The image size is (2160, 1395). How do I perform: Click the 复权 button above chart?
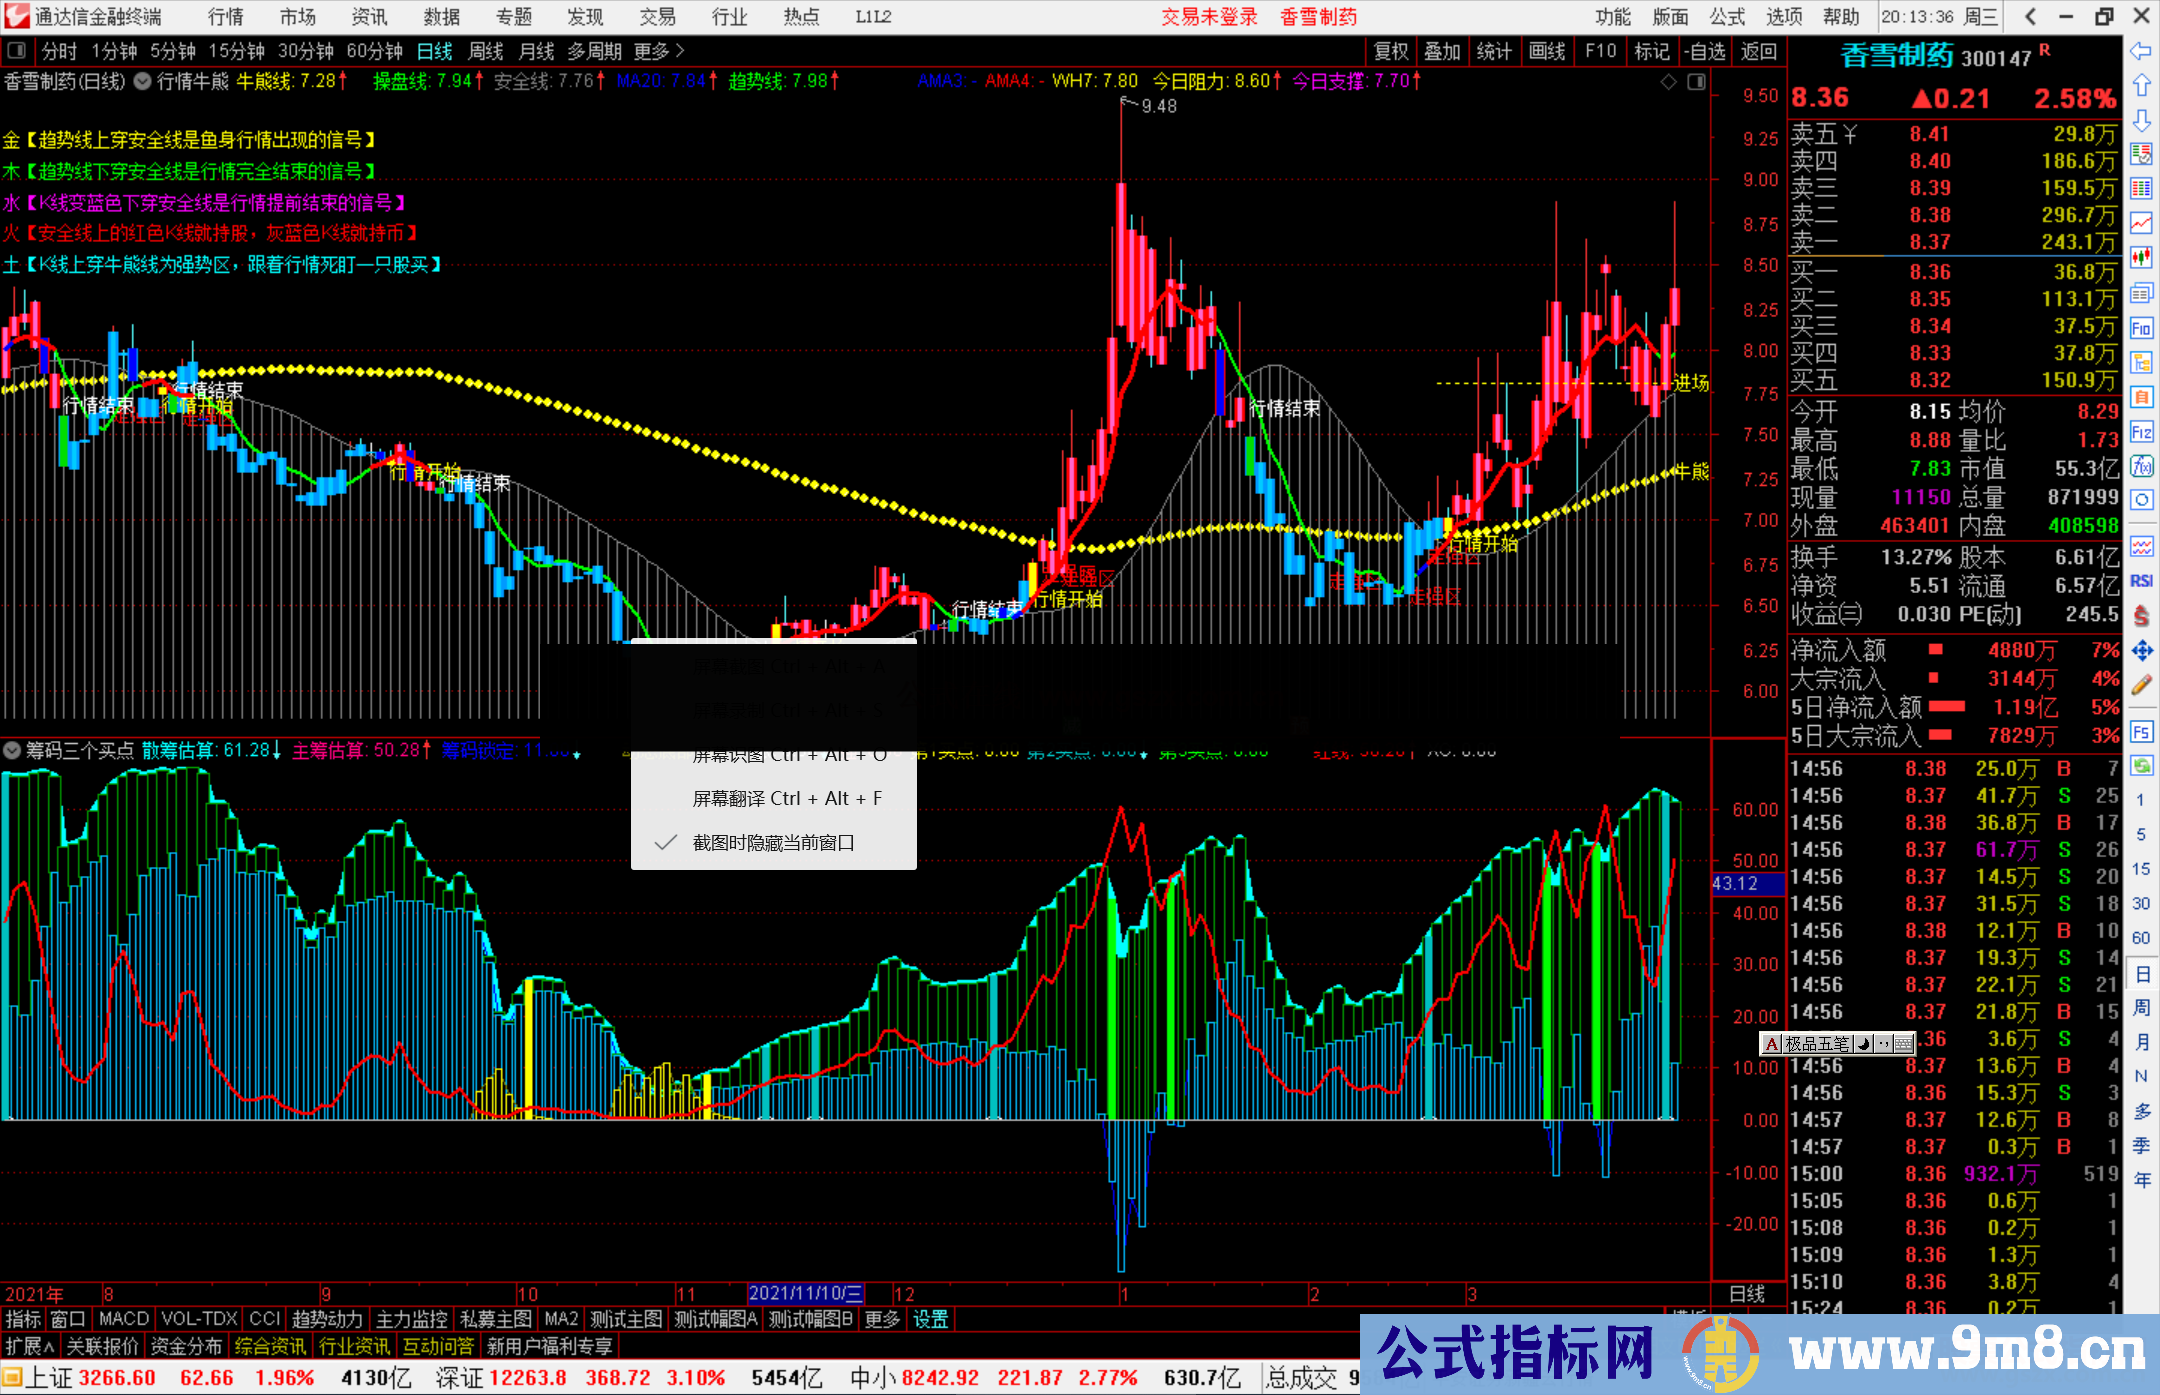pyautogui.click(x=1391, y=51)
